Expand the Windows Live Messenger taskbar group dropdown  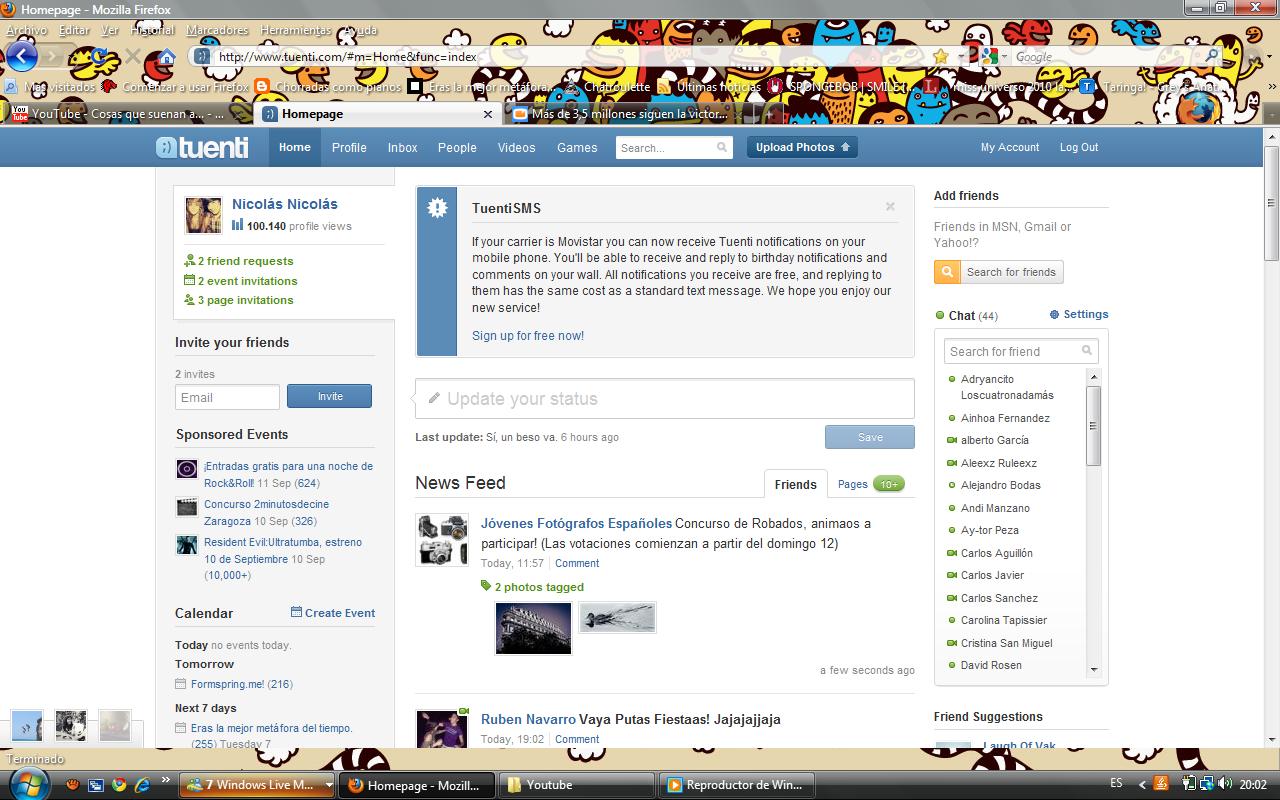pyautogui.click(x=329, y=785)
